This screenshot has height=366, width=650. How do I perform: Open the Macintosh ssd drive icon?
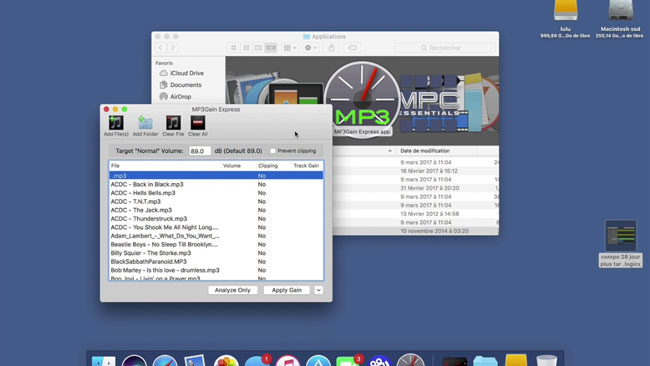tap(621, 10)
